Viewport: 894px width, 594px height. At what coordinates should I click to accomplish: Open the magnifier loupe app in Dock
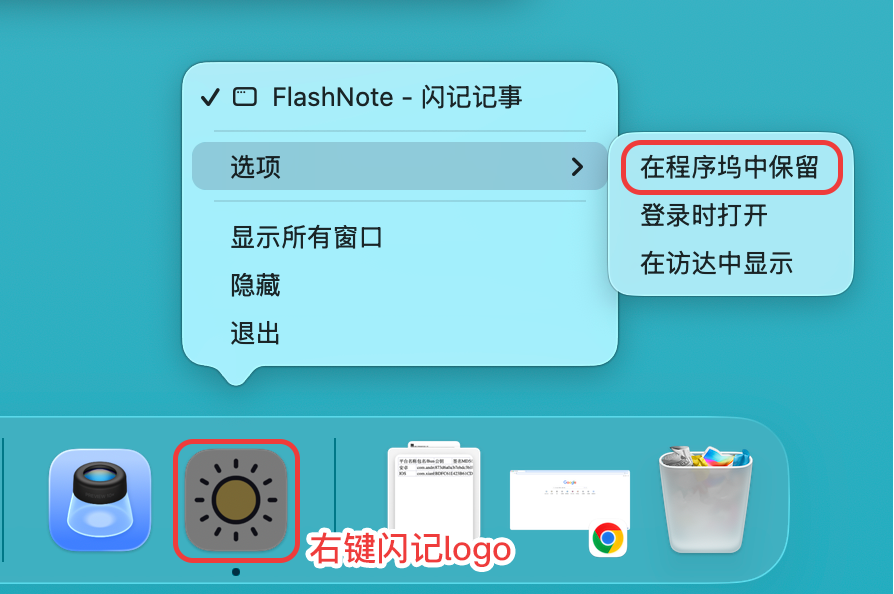[100, 501]
